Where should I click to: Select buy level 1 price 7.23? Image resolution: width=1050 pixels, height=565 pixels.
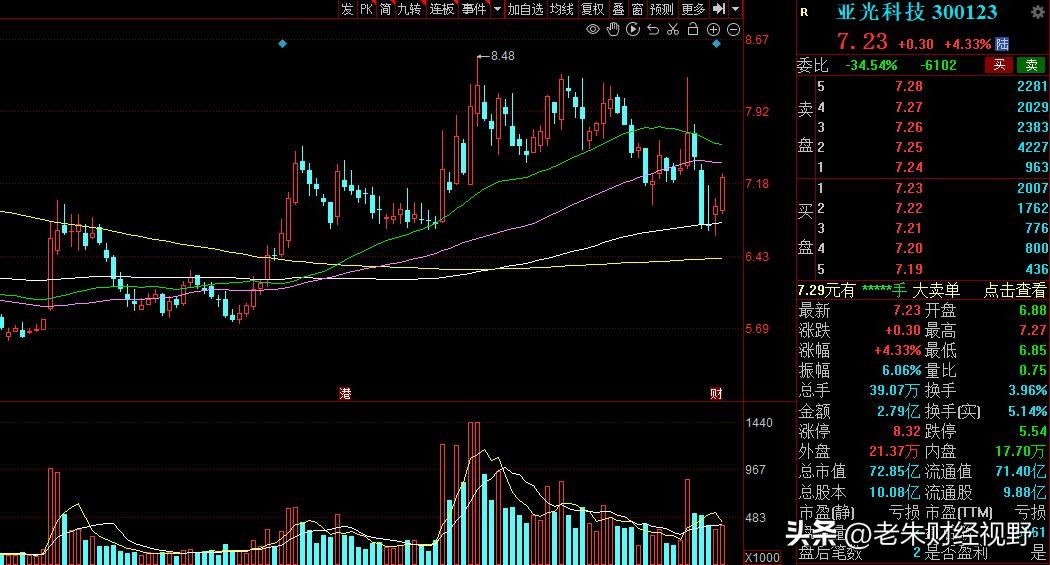coord(909,188)
